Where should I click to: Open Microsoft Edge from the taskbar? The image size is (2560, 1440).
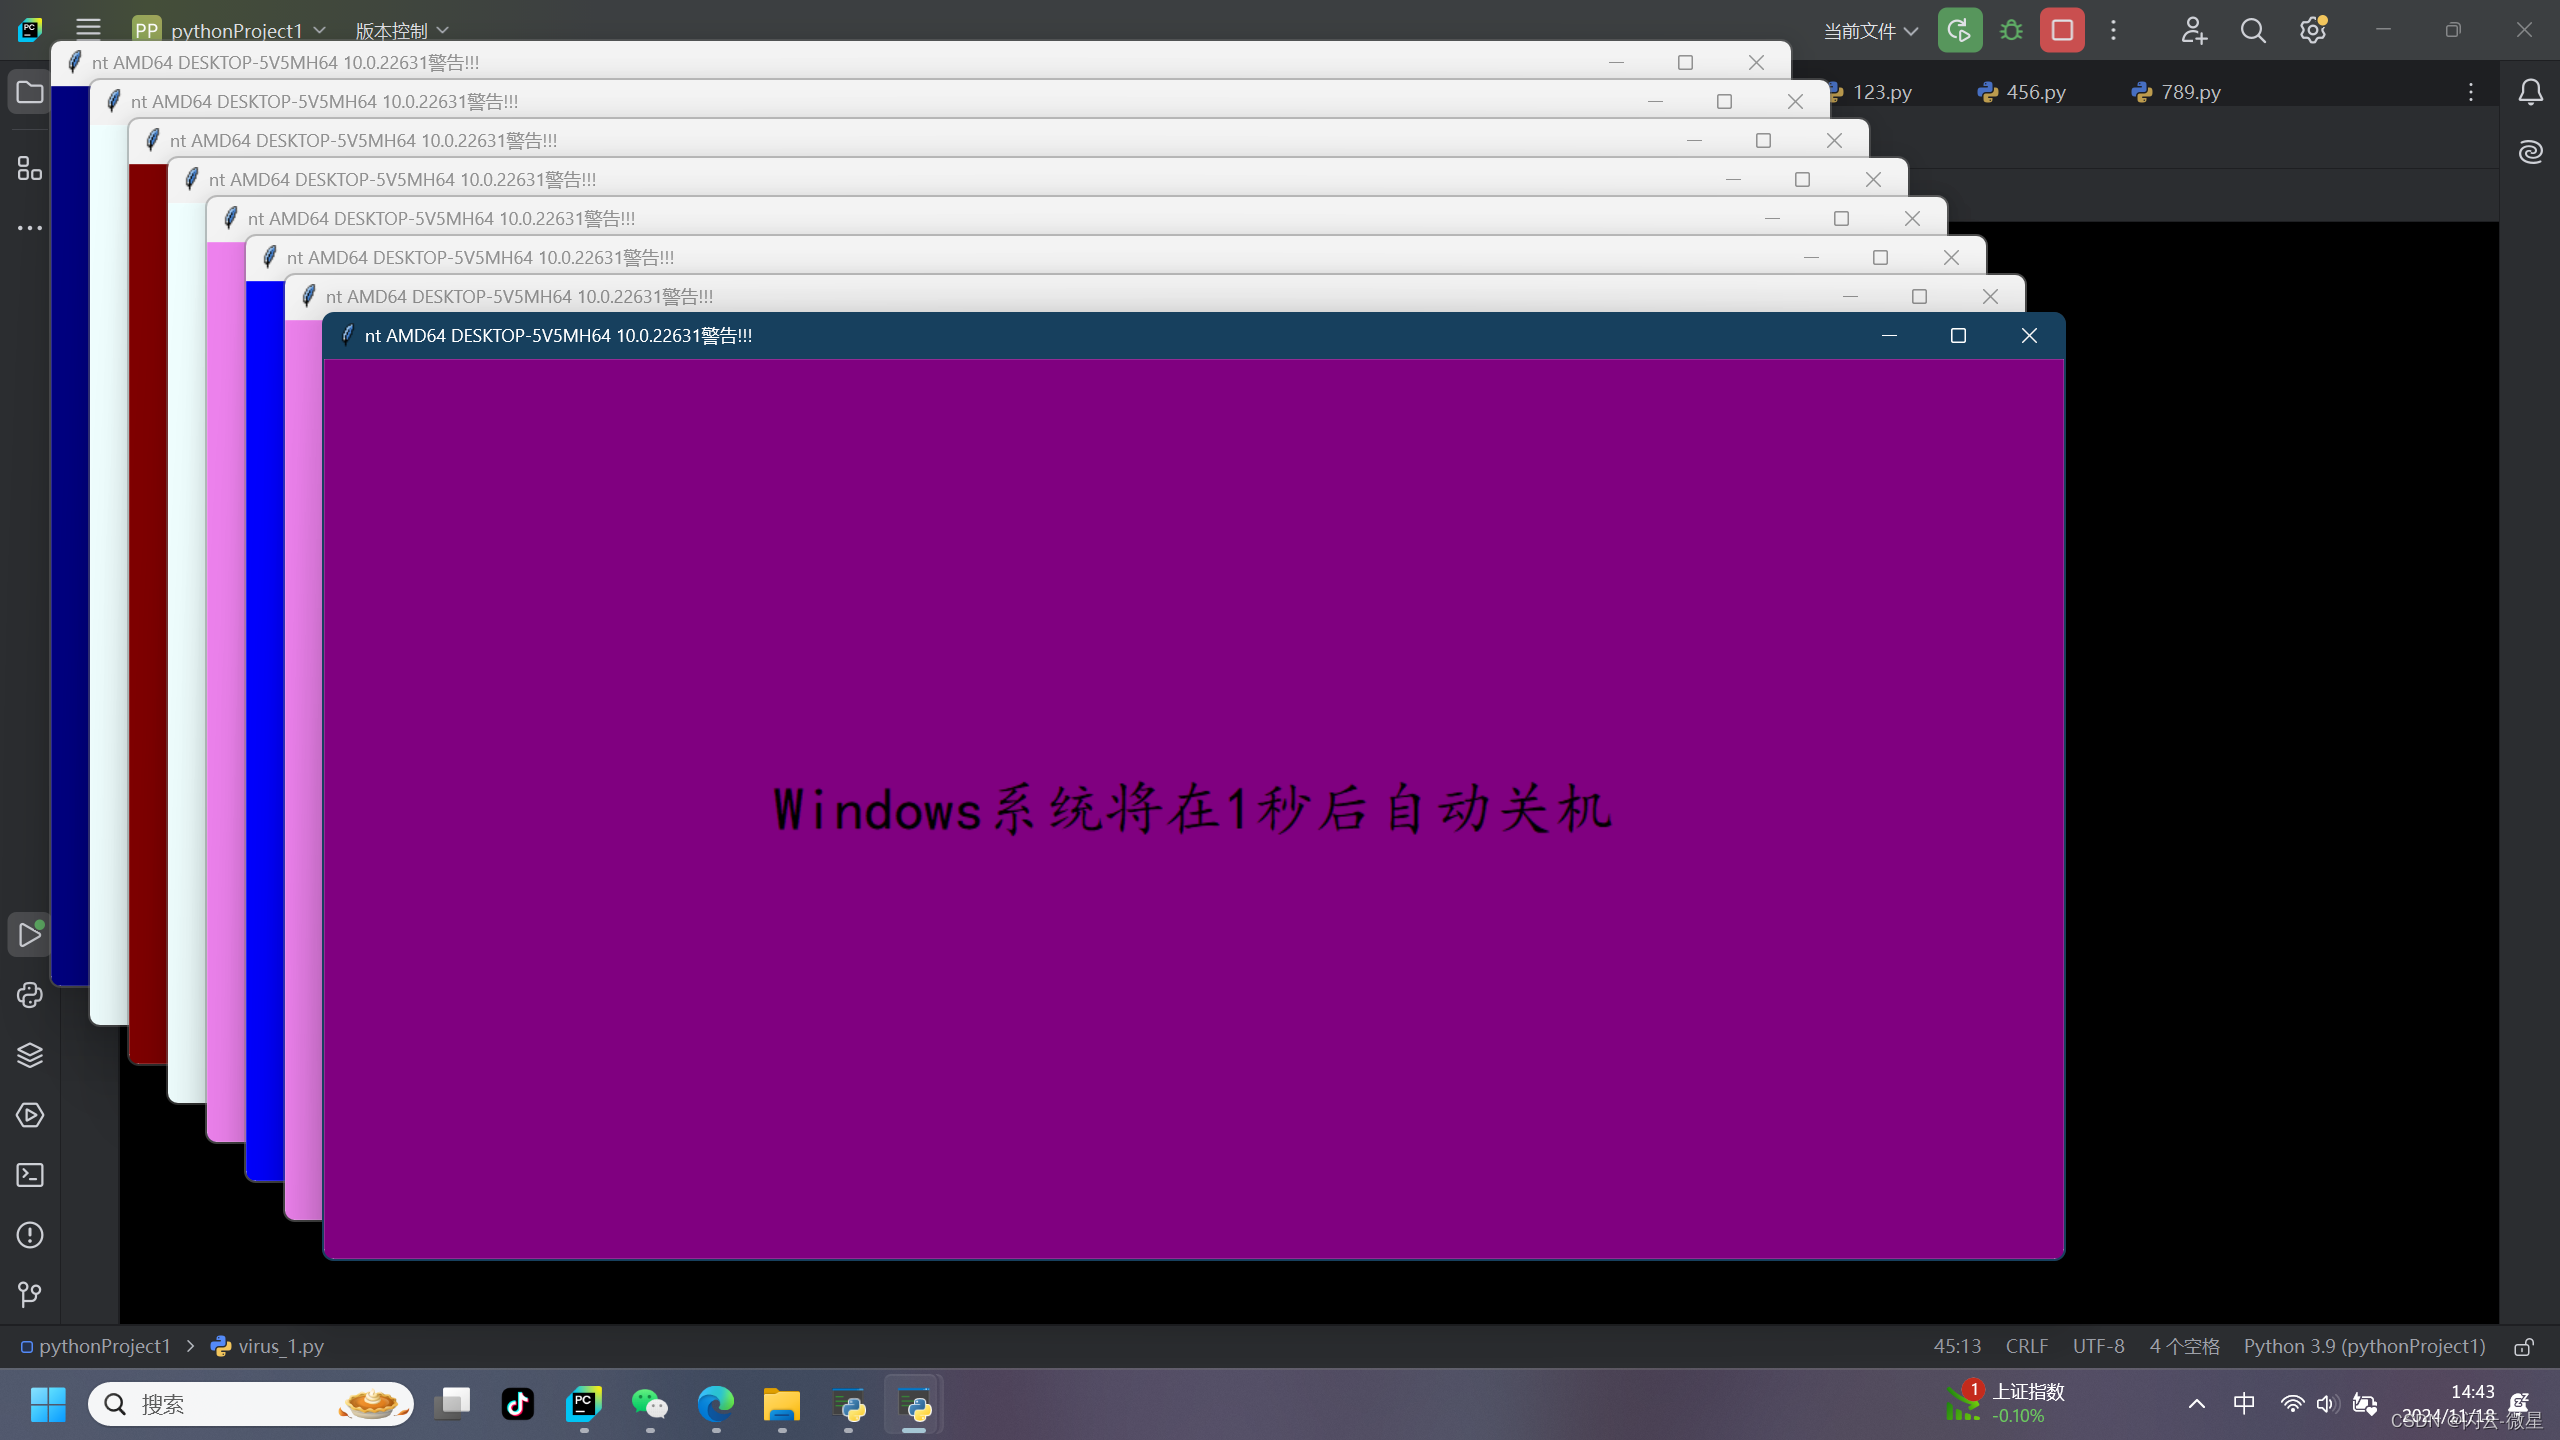pyautogui.click(x=716, y=1404)
